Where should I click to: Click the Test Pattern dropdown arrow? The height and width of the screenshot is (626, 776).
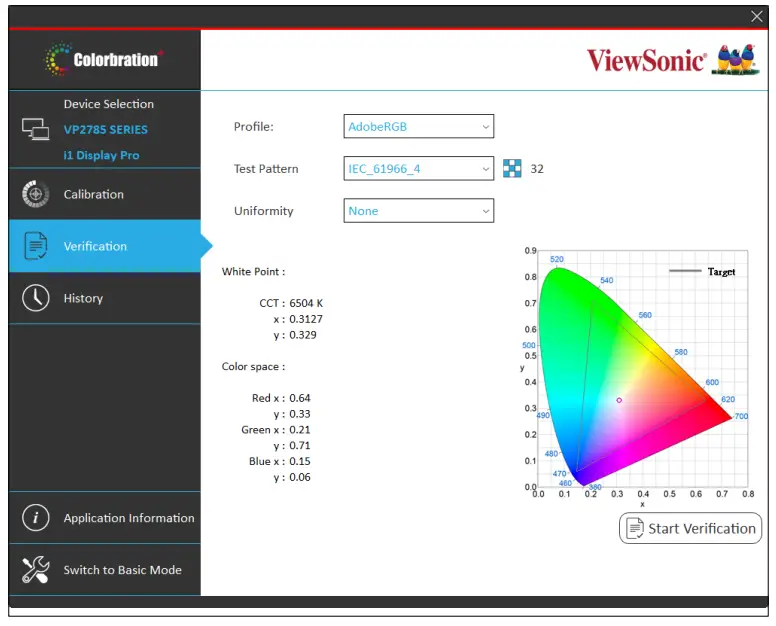(485, 169)
